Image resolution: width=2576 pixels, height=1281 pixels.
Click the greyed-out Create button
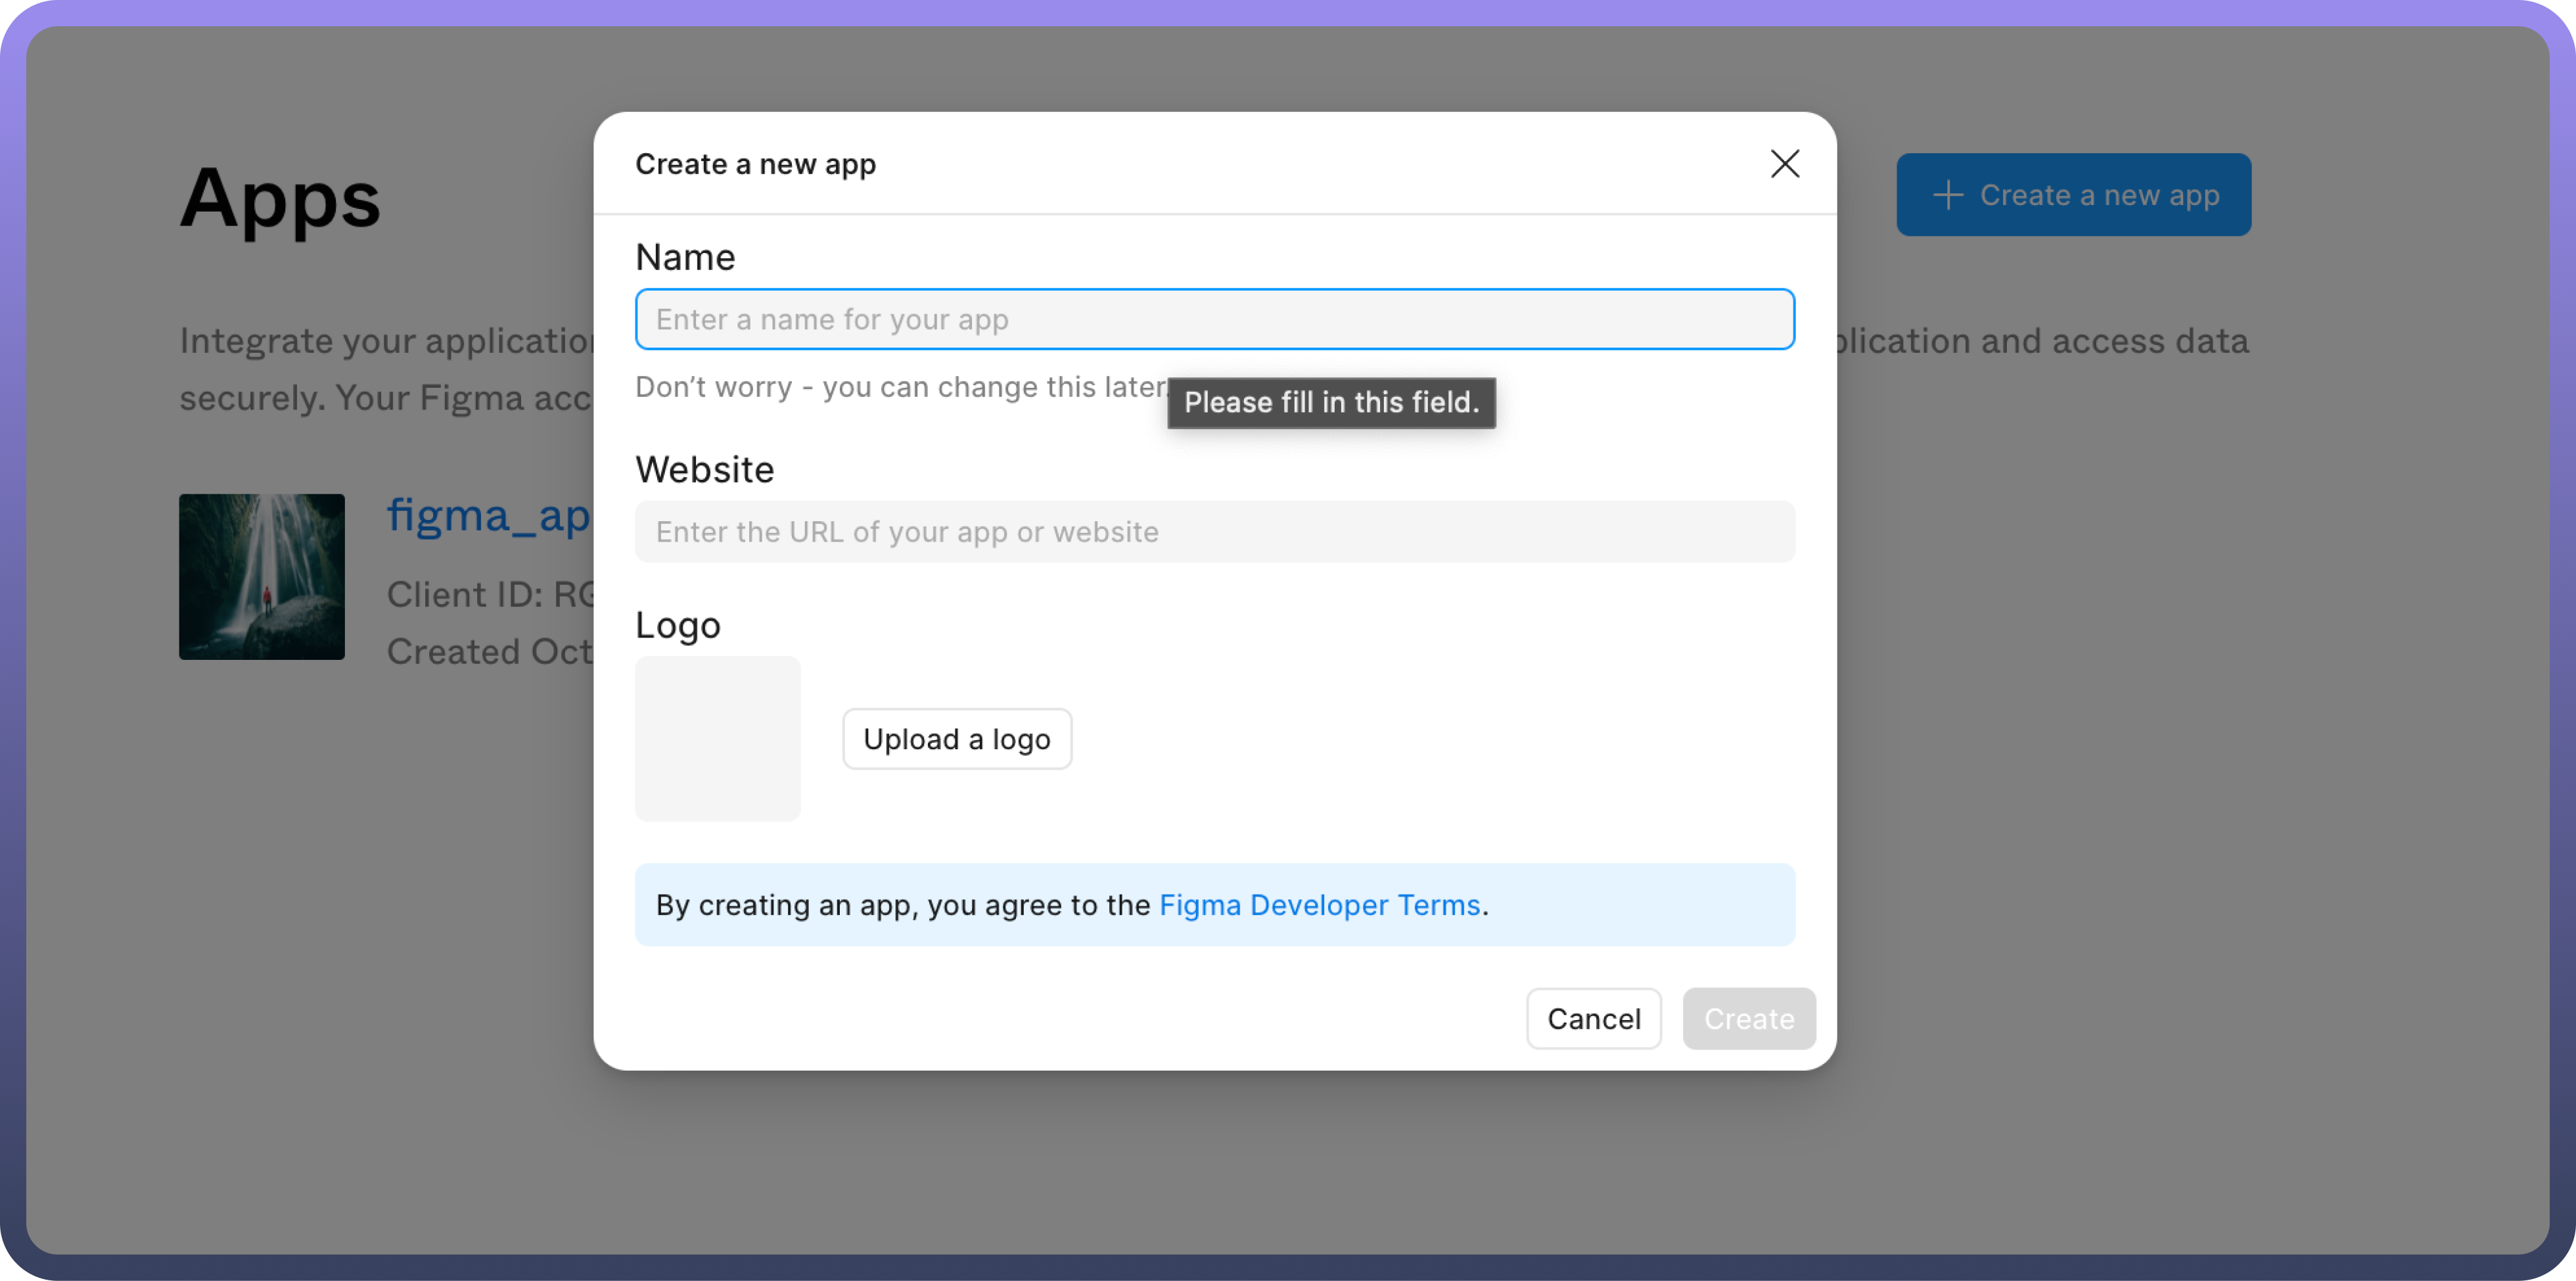coord(1748,1019)
